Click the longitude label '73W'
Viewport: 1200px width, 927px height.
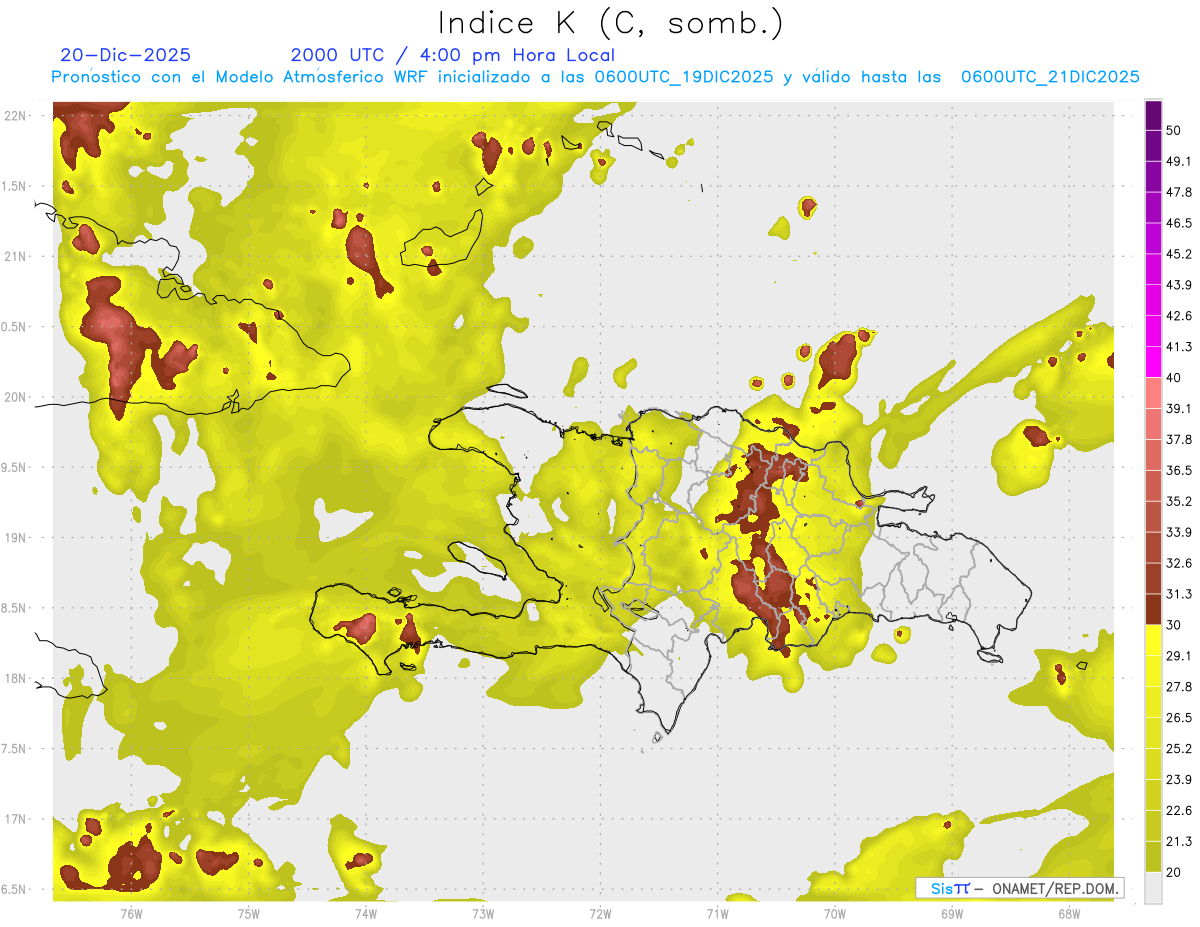(483, 914)
